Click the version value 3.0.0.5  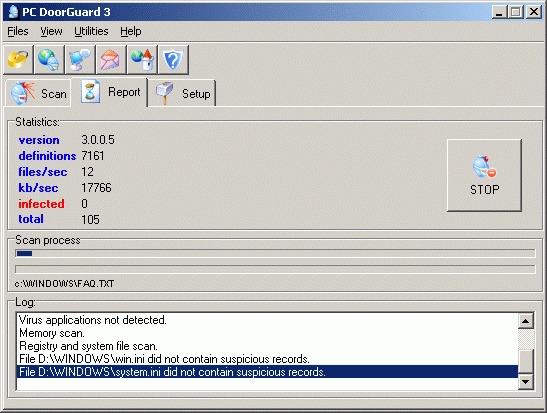[98, 140]
